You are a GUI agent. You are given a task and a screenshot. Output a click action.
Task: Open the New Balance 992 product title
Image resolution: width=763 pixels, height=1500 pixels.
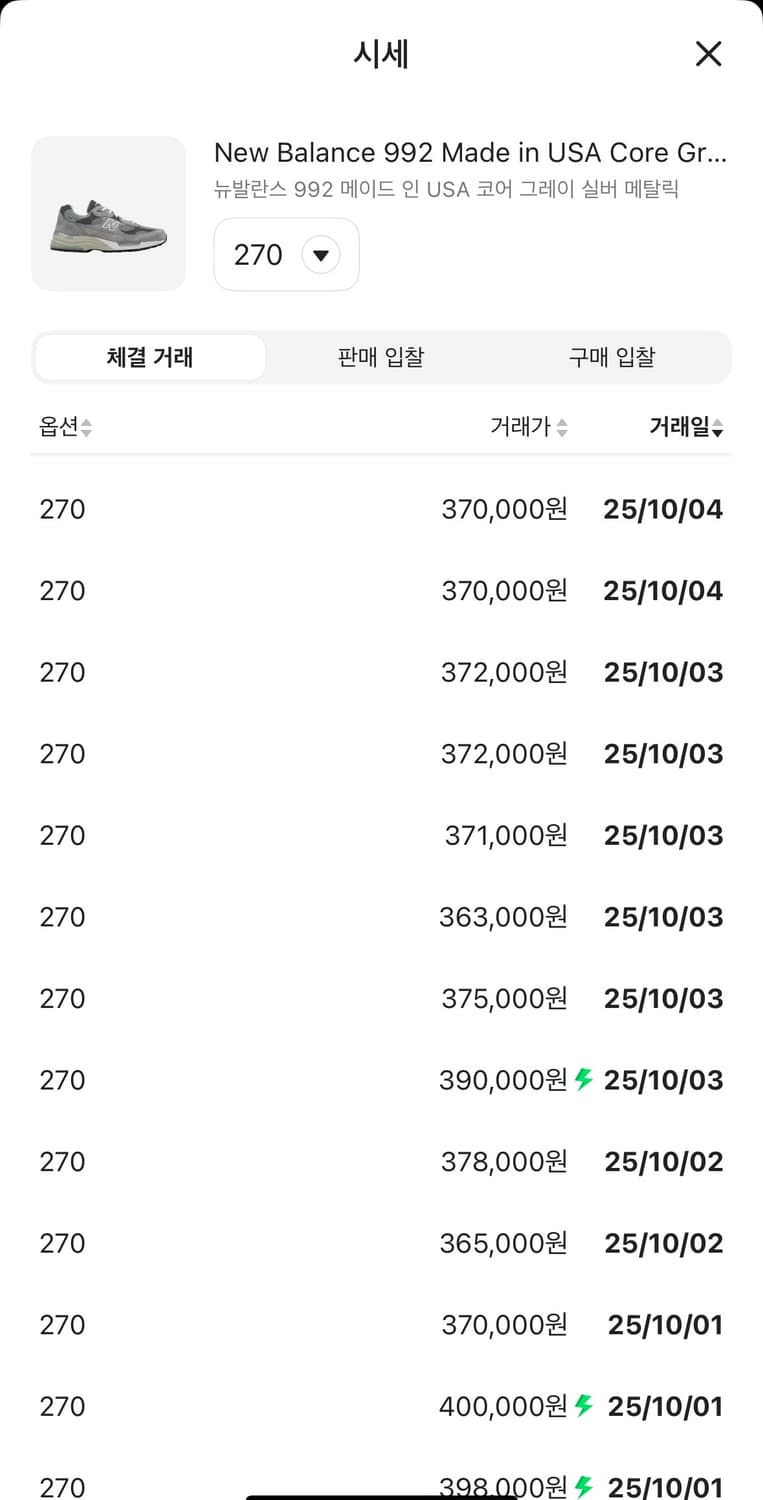coord(470,153)
